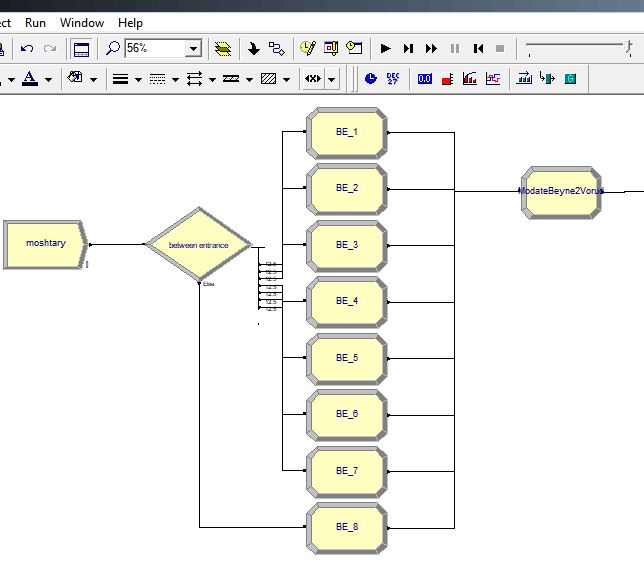Expand the arrow style dropdown arrow
644x566 pixels.
(212, 79)
